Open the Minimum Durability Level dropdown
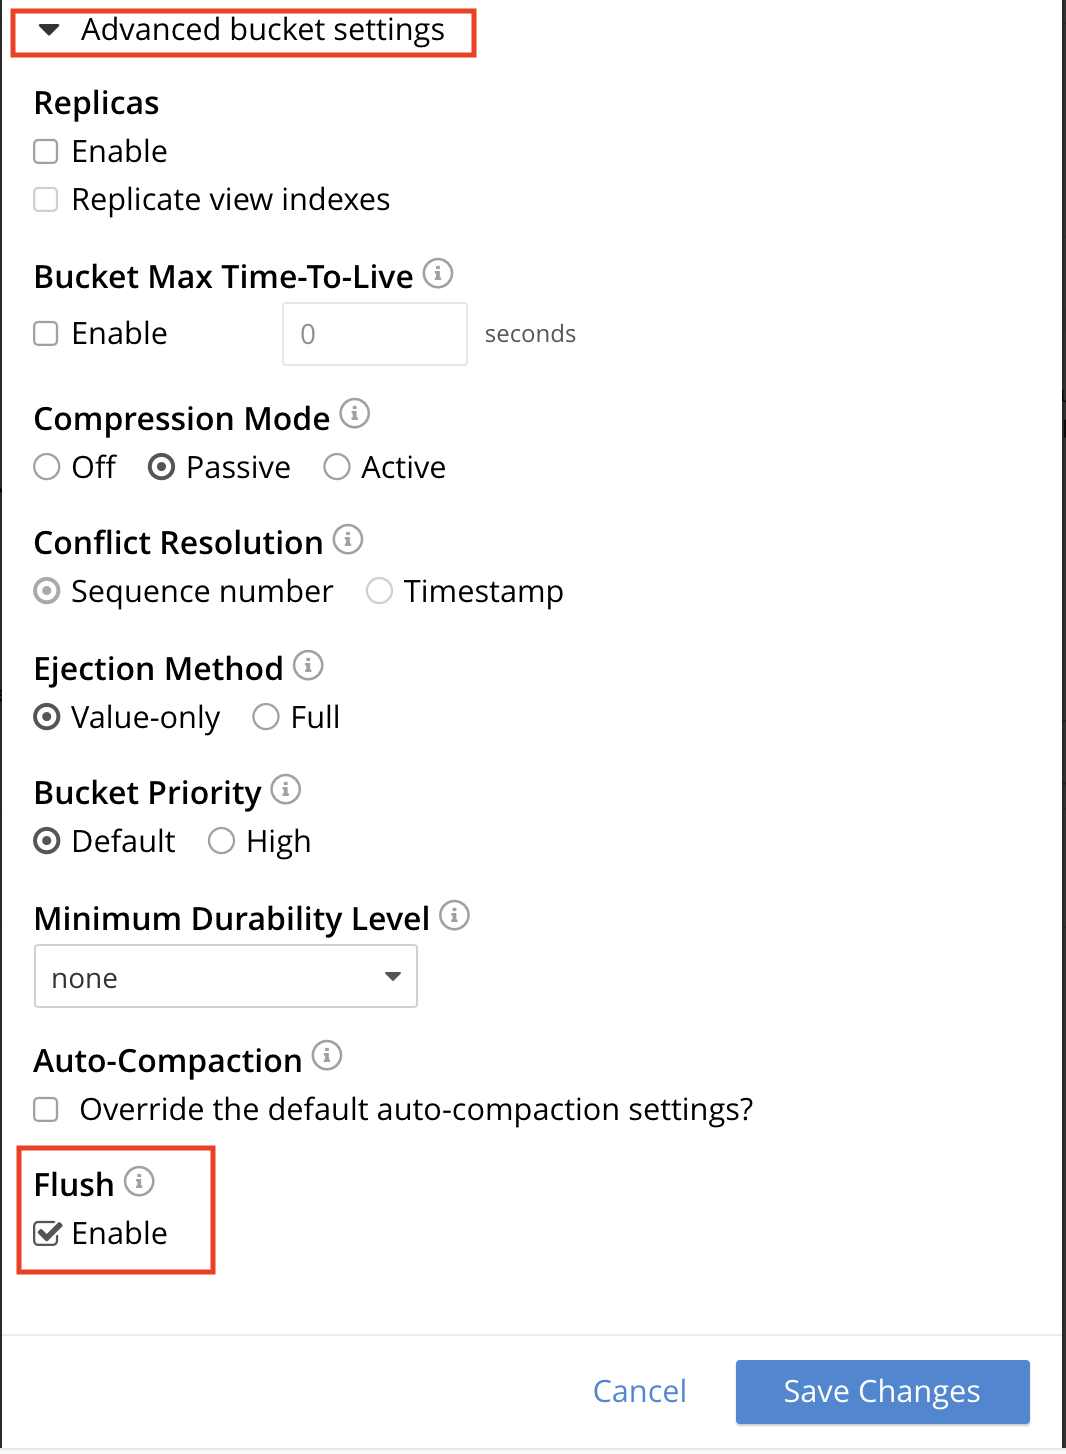Viewport: 1066px width, 1454px height. 225,976
